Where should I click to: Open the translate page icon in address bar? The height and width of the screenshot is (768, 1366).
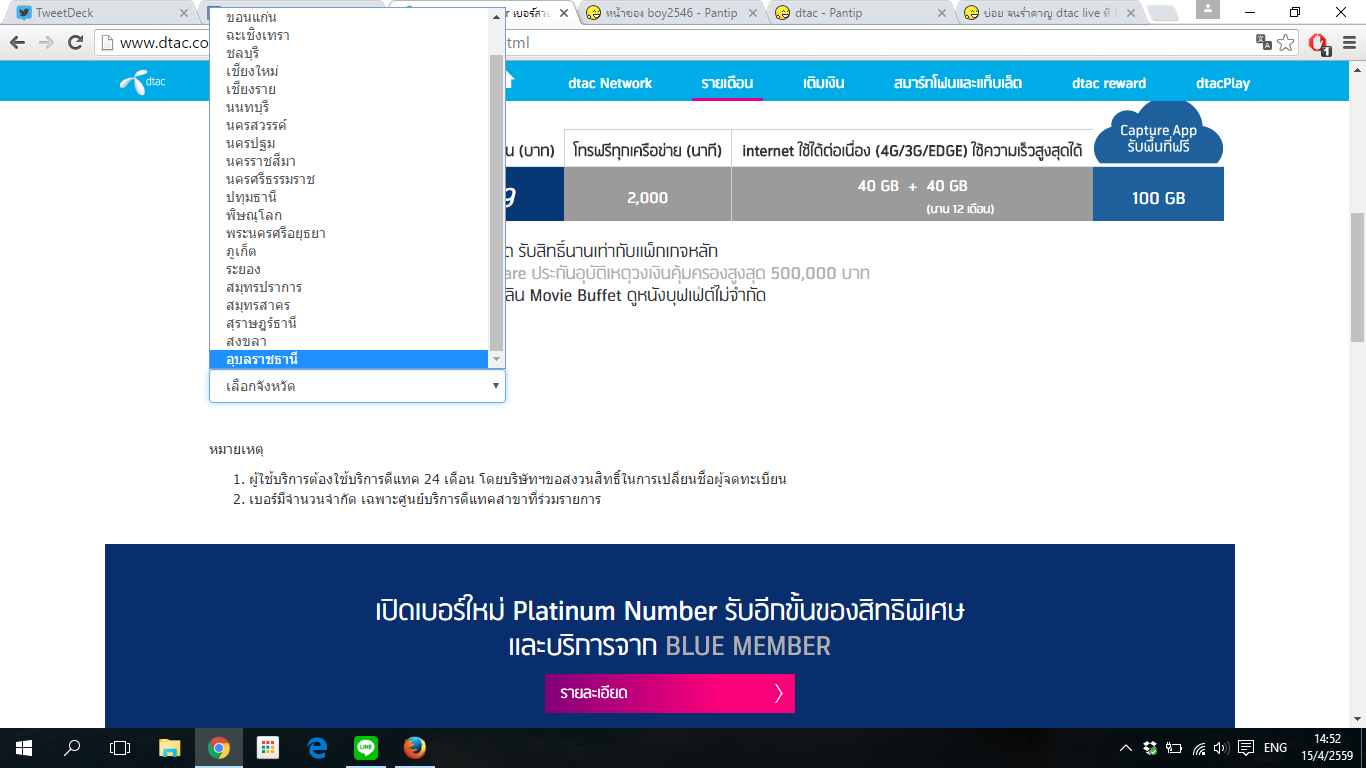coord(1264,42)
